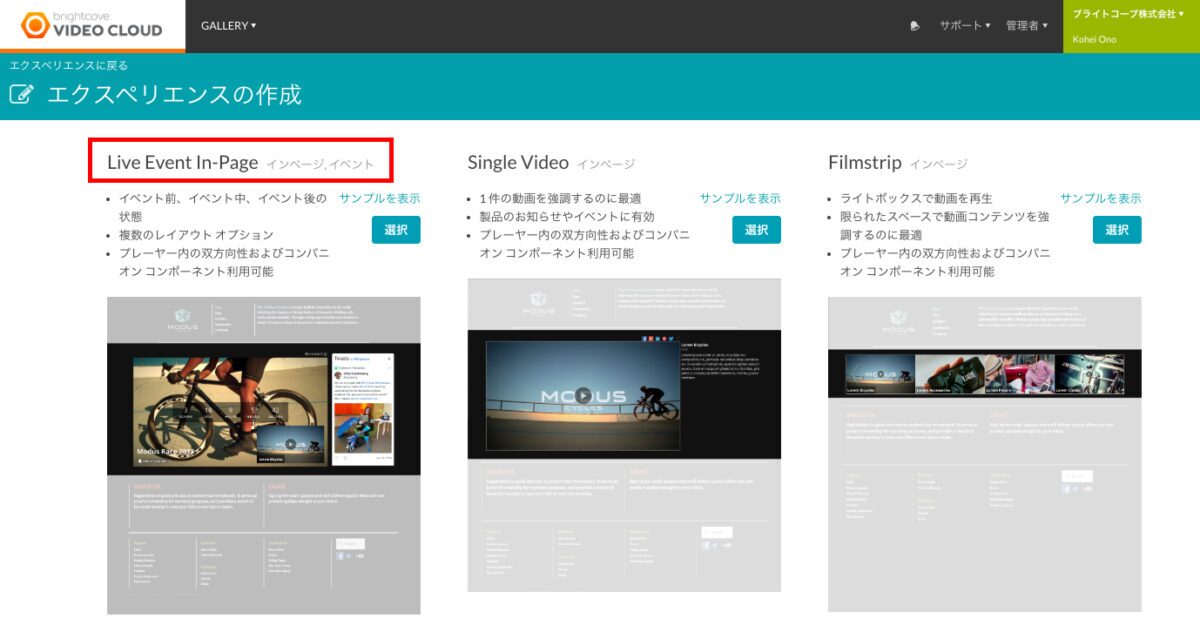Click the Brightcove Video Cloud logo
Viewport: 1200px width, 625px height.
(92, 25)
